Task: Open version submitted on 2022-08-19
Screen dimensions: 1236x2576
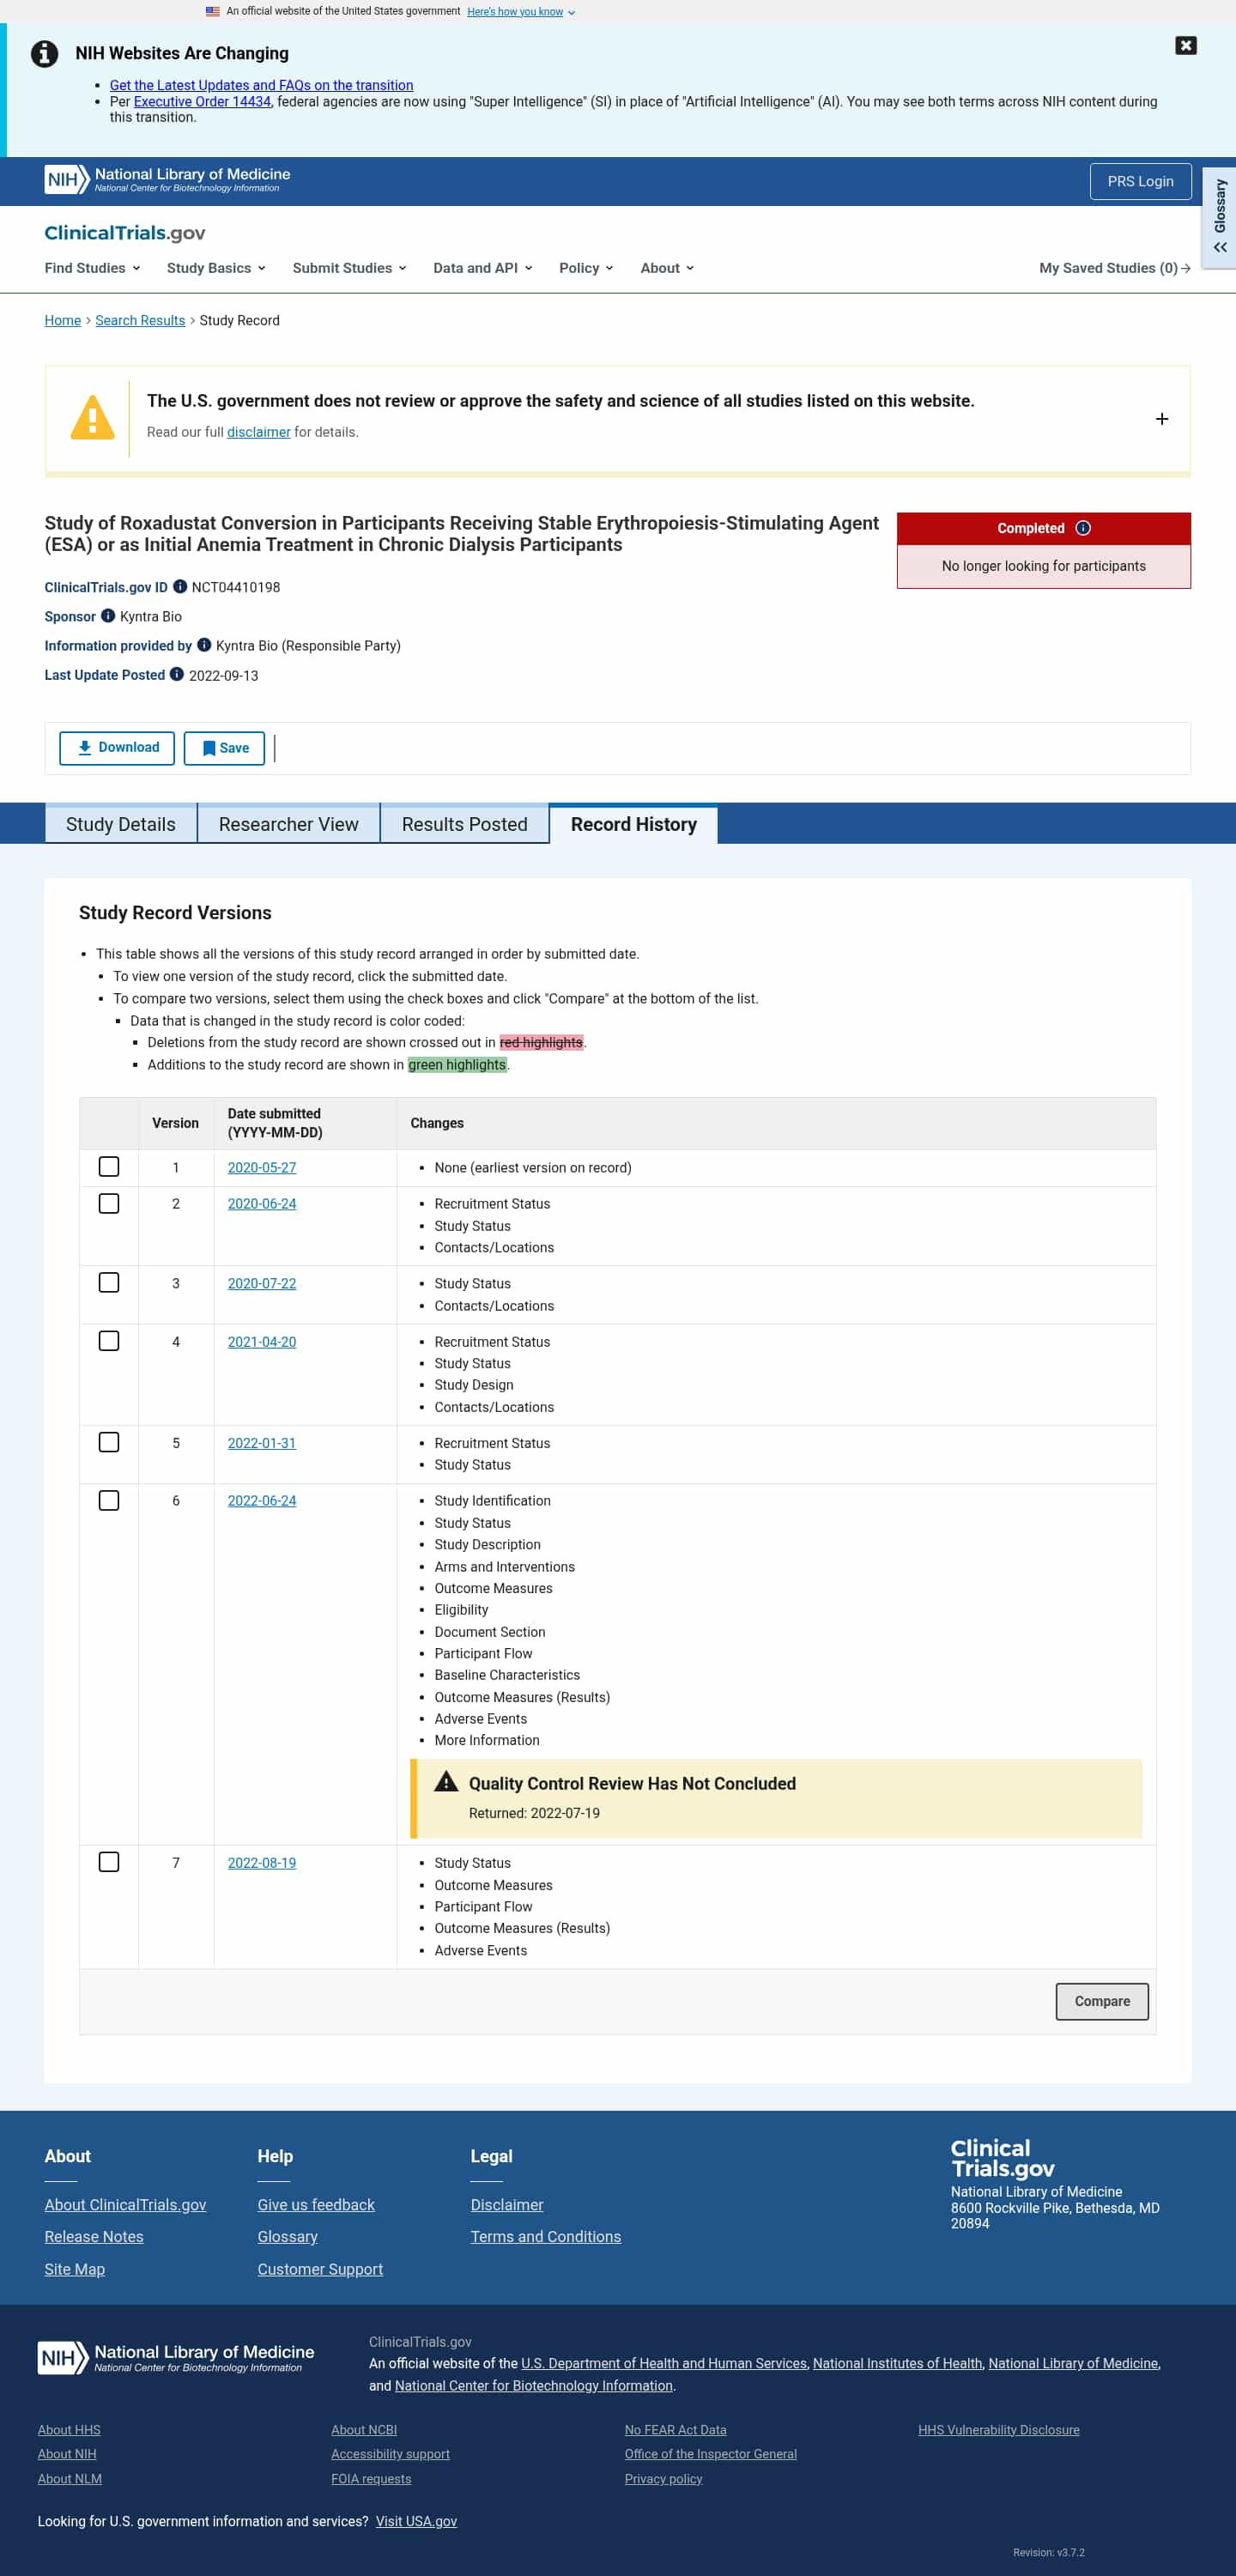Action: [x=262, y=1862]
